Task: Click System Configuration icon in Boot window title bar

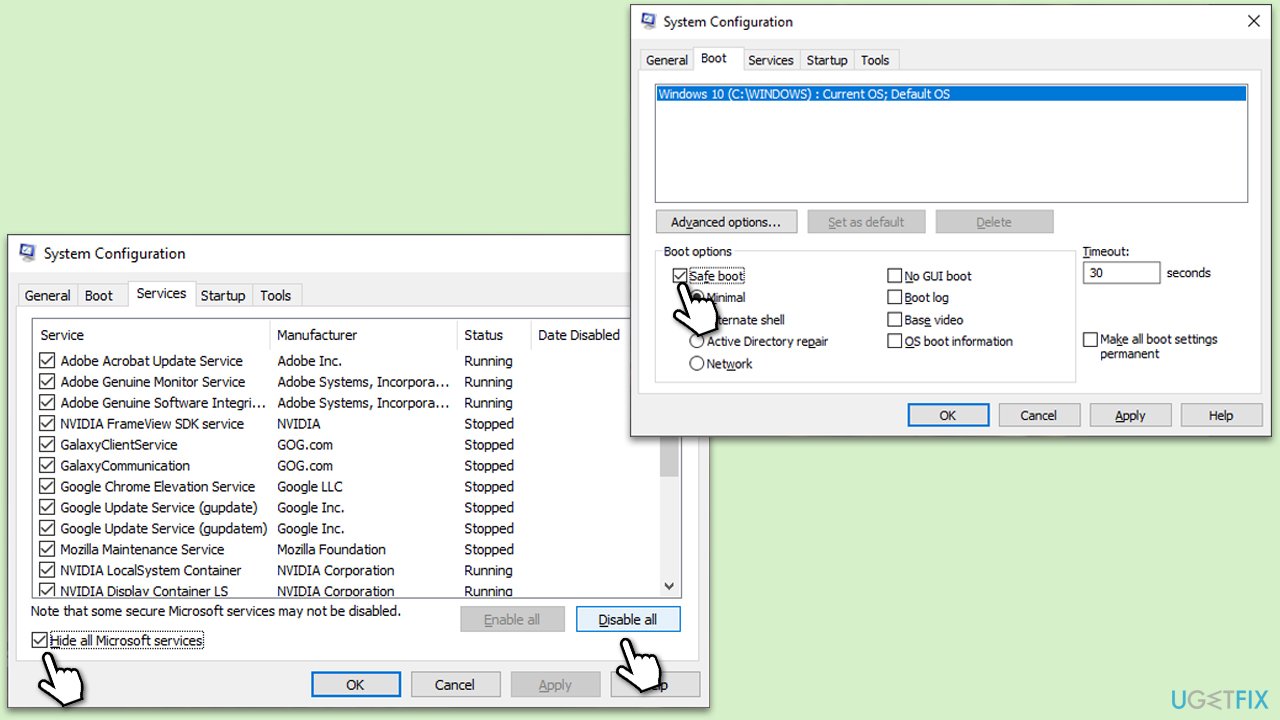Action: pyautogui.click(x=648, y=21)
